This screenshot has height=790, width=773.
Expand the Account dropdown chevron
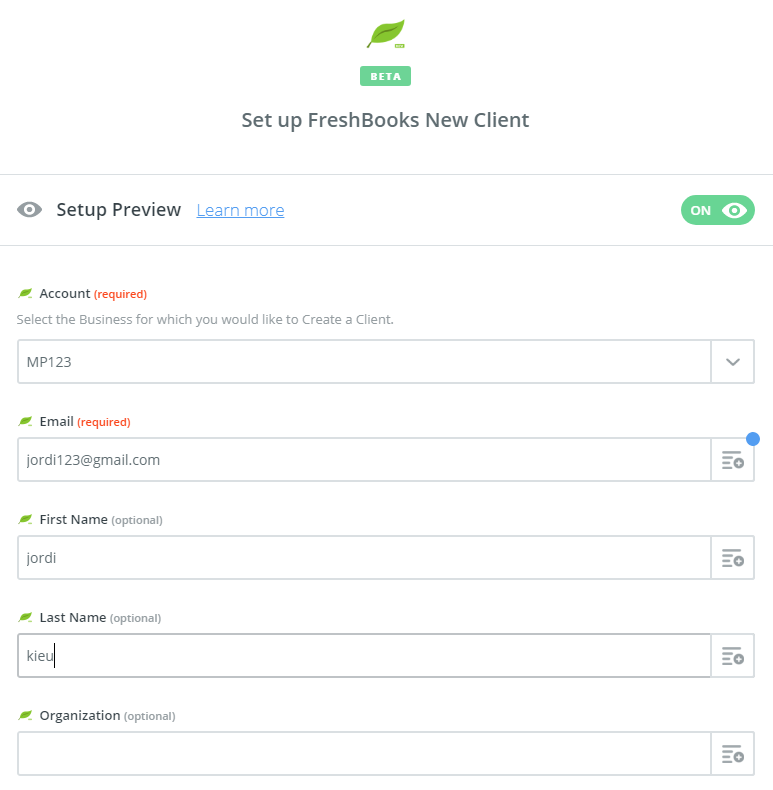click(733, 362)
